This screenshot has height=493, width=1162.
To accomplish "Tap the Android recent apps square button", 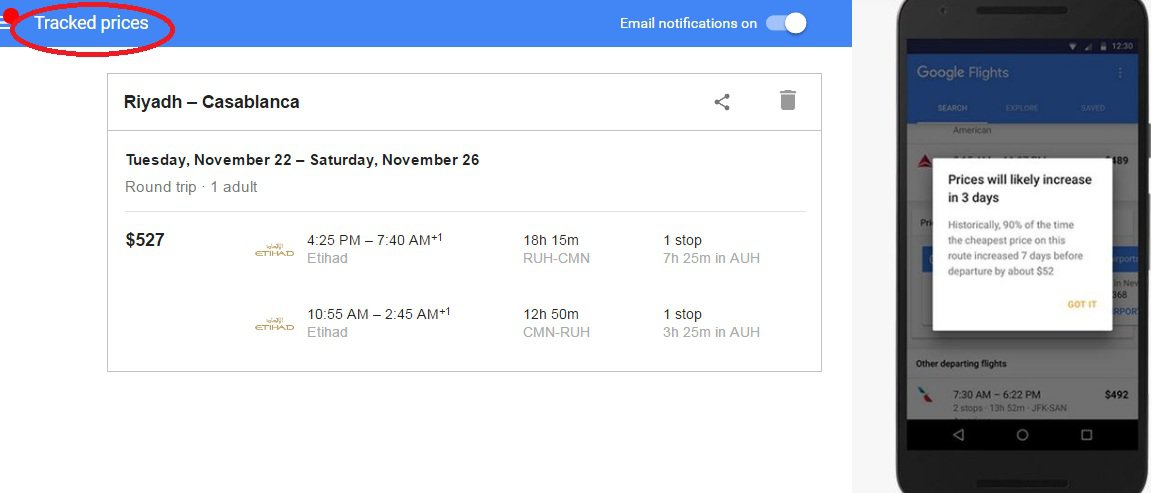I will tap(1087, 435).
